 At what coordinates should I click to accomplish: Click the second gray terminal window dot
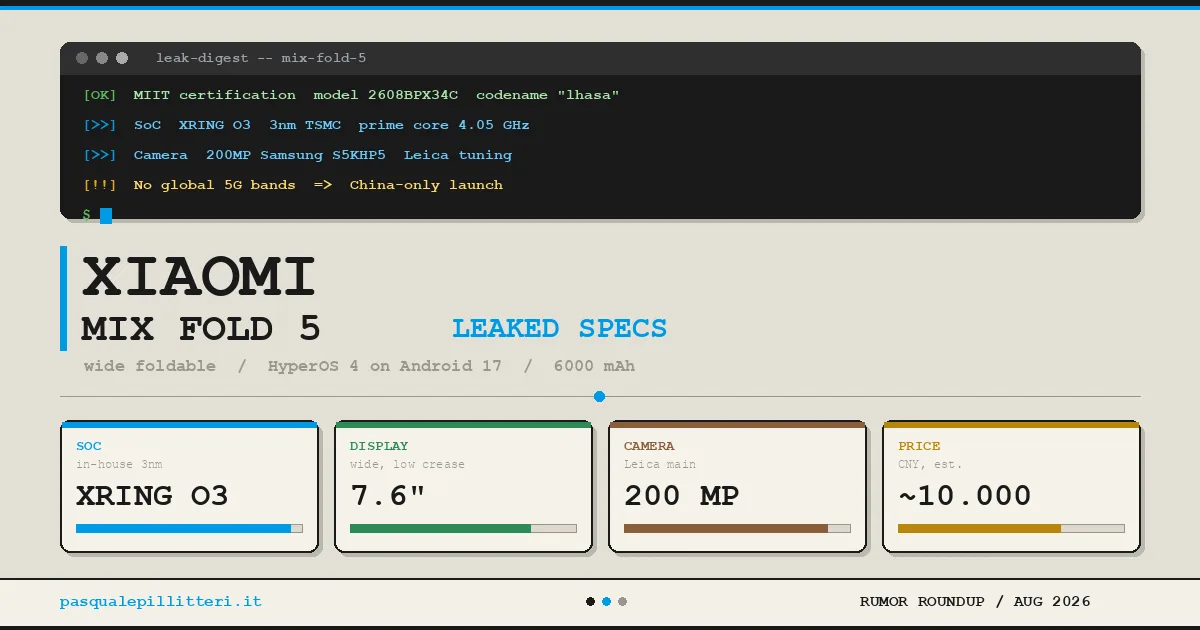[x=102, y=58]
